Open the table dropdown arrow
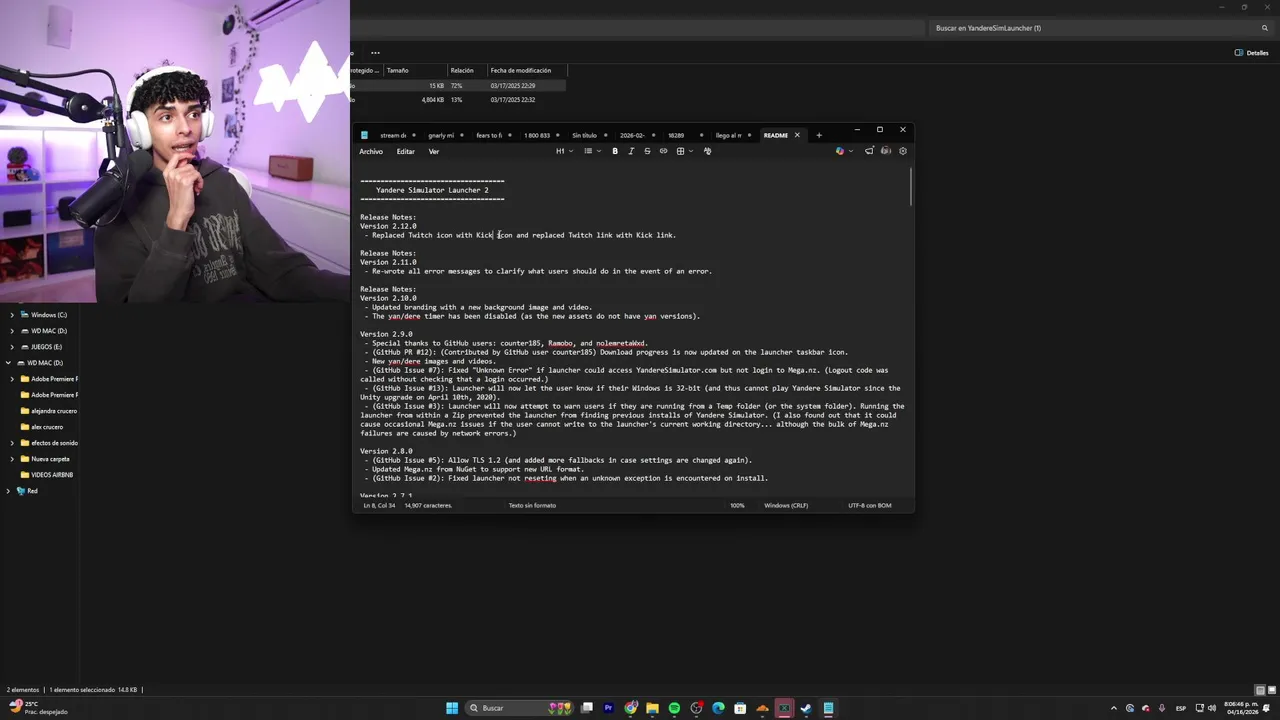The height and width of the screenshot is (720, 1280). click(692, 151)
